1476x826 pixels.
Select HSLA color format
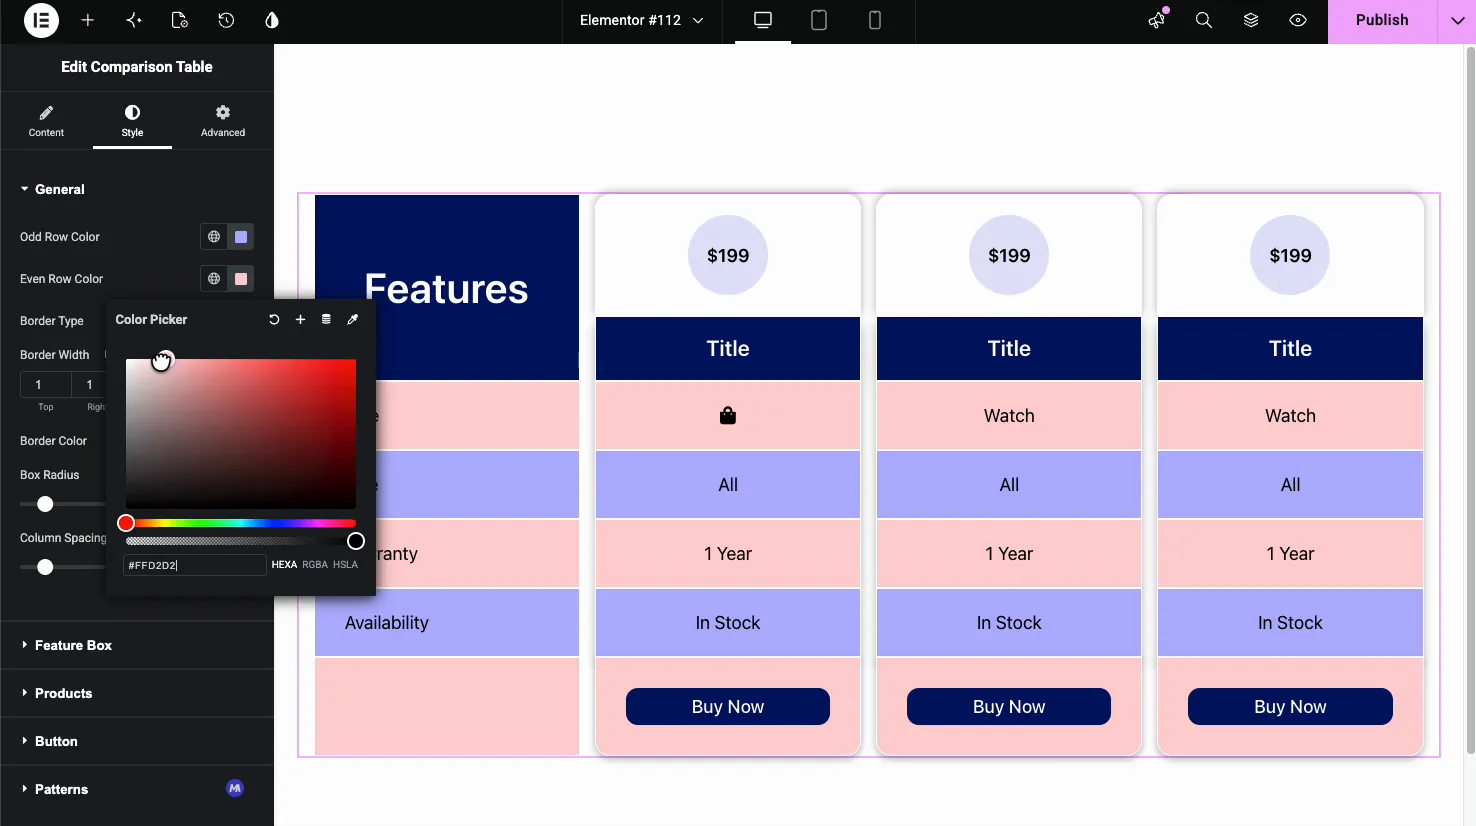[345, 565]
